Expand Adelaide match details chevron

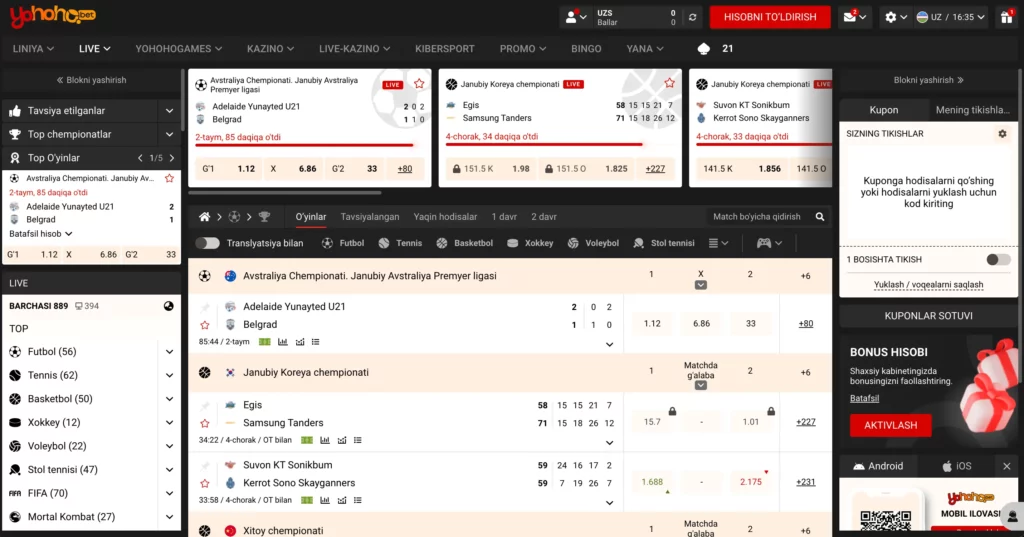click(x=609, y=345)
